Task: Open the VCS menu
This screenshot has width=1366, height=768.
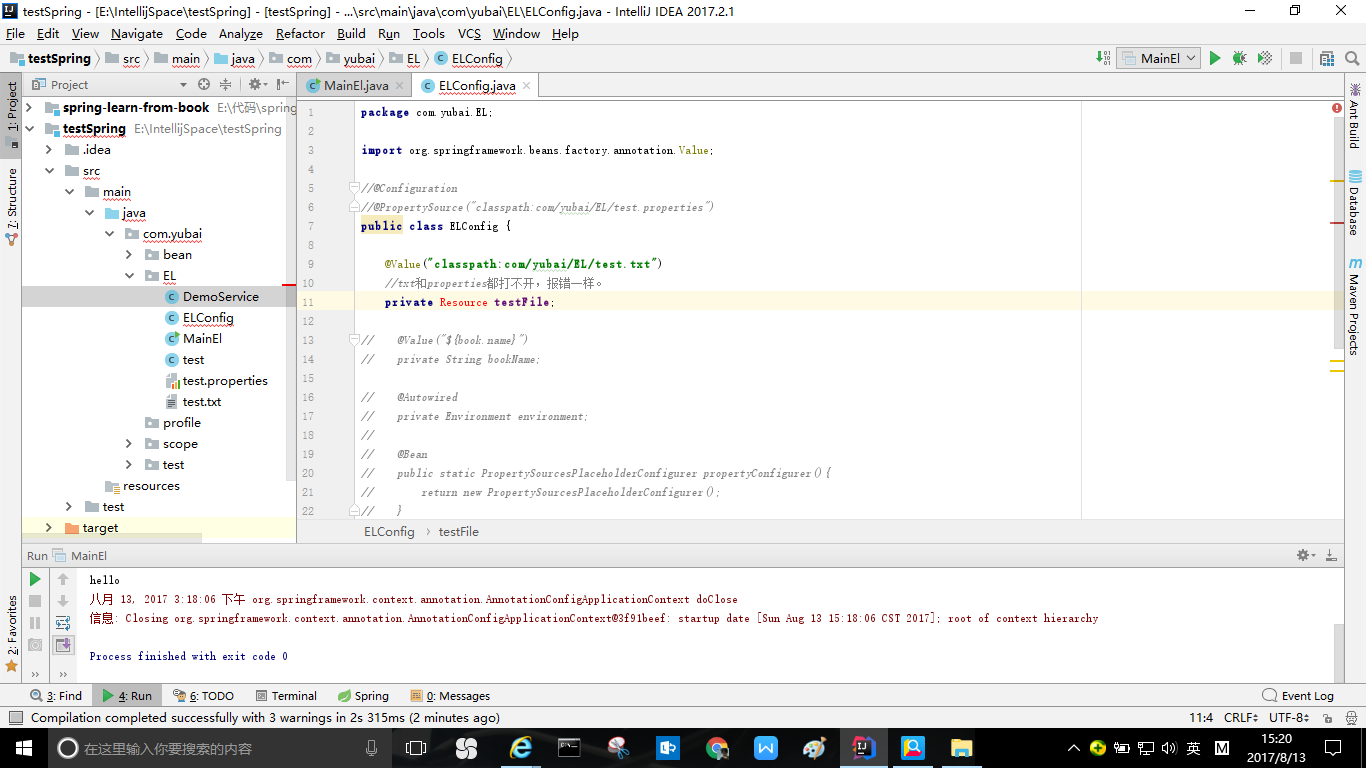Action: [469, 33]
